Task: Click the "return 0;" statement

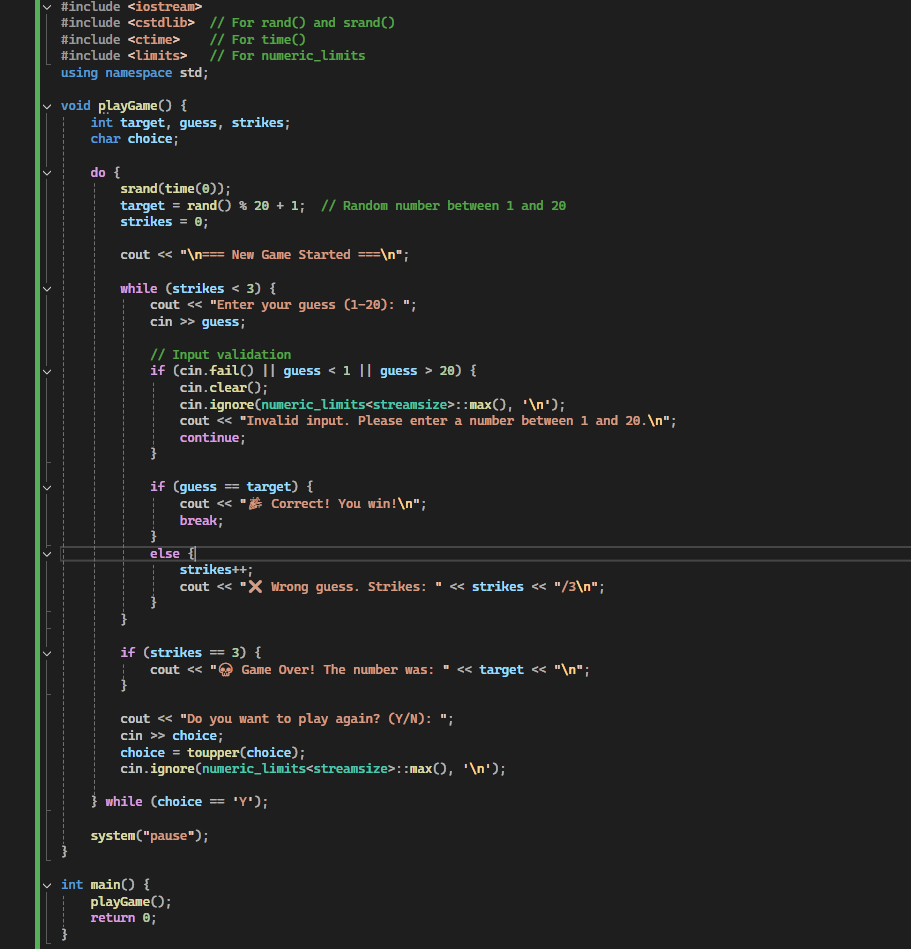Action: [x=123, y=918]
